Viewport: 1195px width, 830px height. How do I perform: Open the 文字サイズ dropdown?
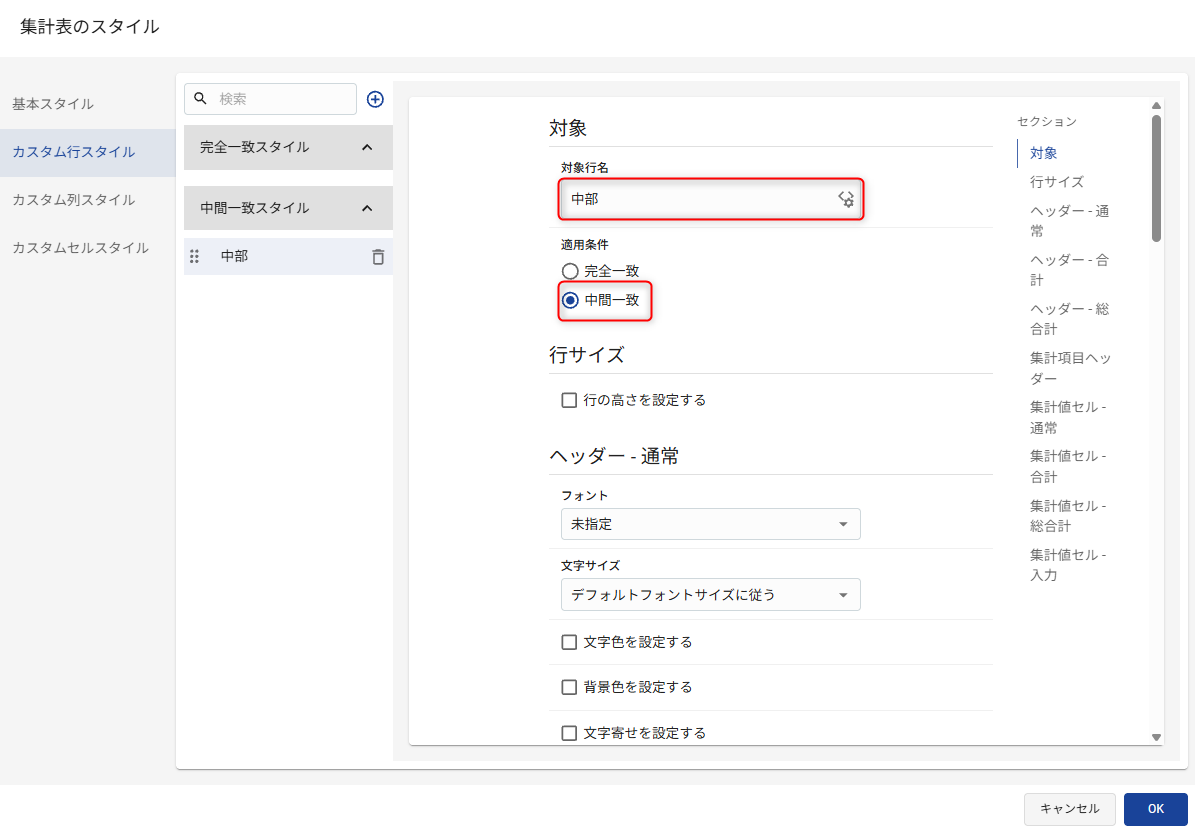[x=710, y=595]
